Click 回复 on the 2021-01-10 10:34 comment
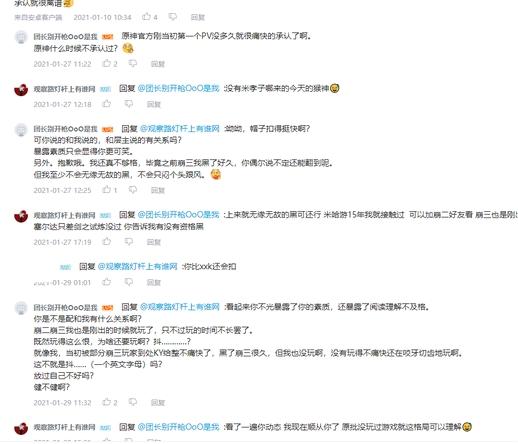Viewport: 518px width, 444px height. coord(198,17)
